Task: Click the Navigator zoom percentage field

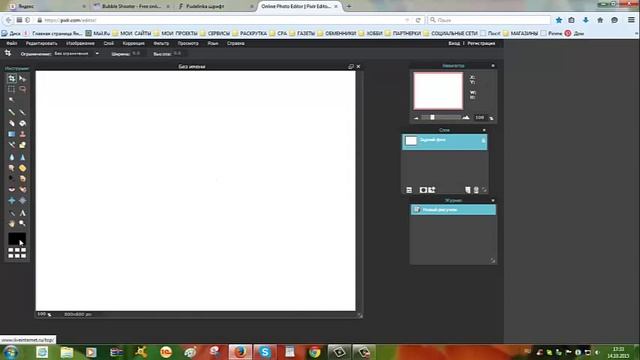Action: (480, 118)
